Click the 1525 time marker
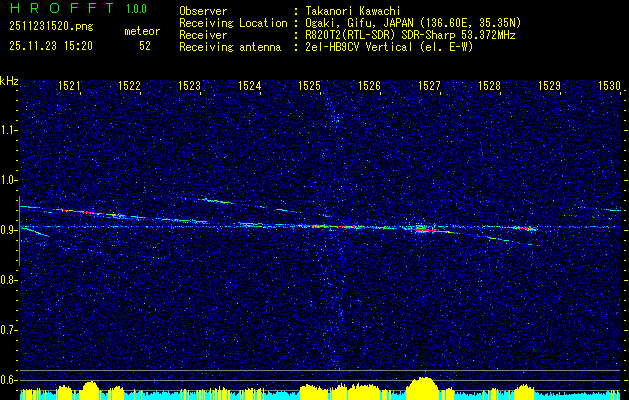The image size is (629, 400). coord(310,85)
